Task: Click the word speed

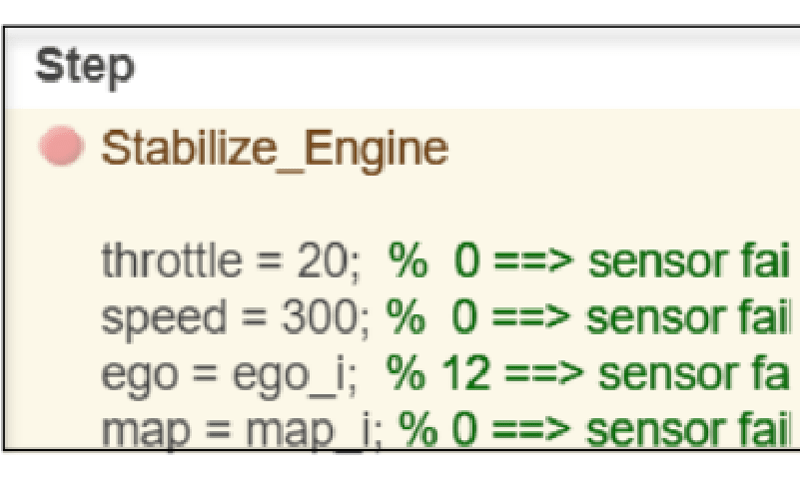Action: [x=163, y=318]
